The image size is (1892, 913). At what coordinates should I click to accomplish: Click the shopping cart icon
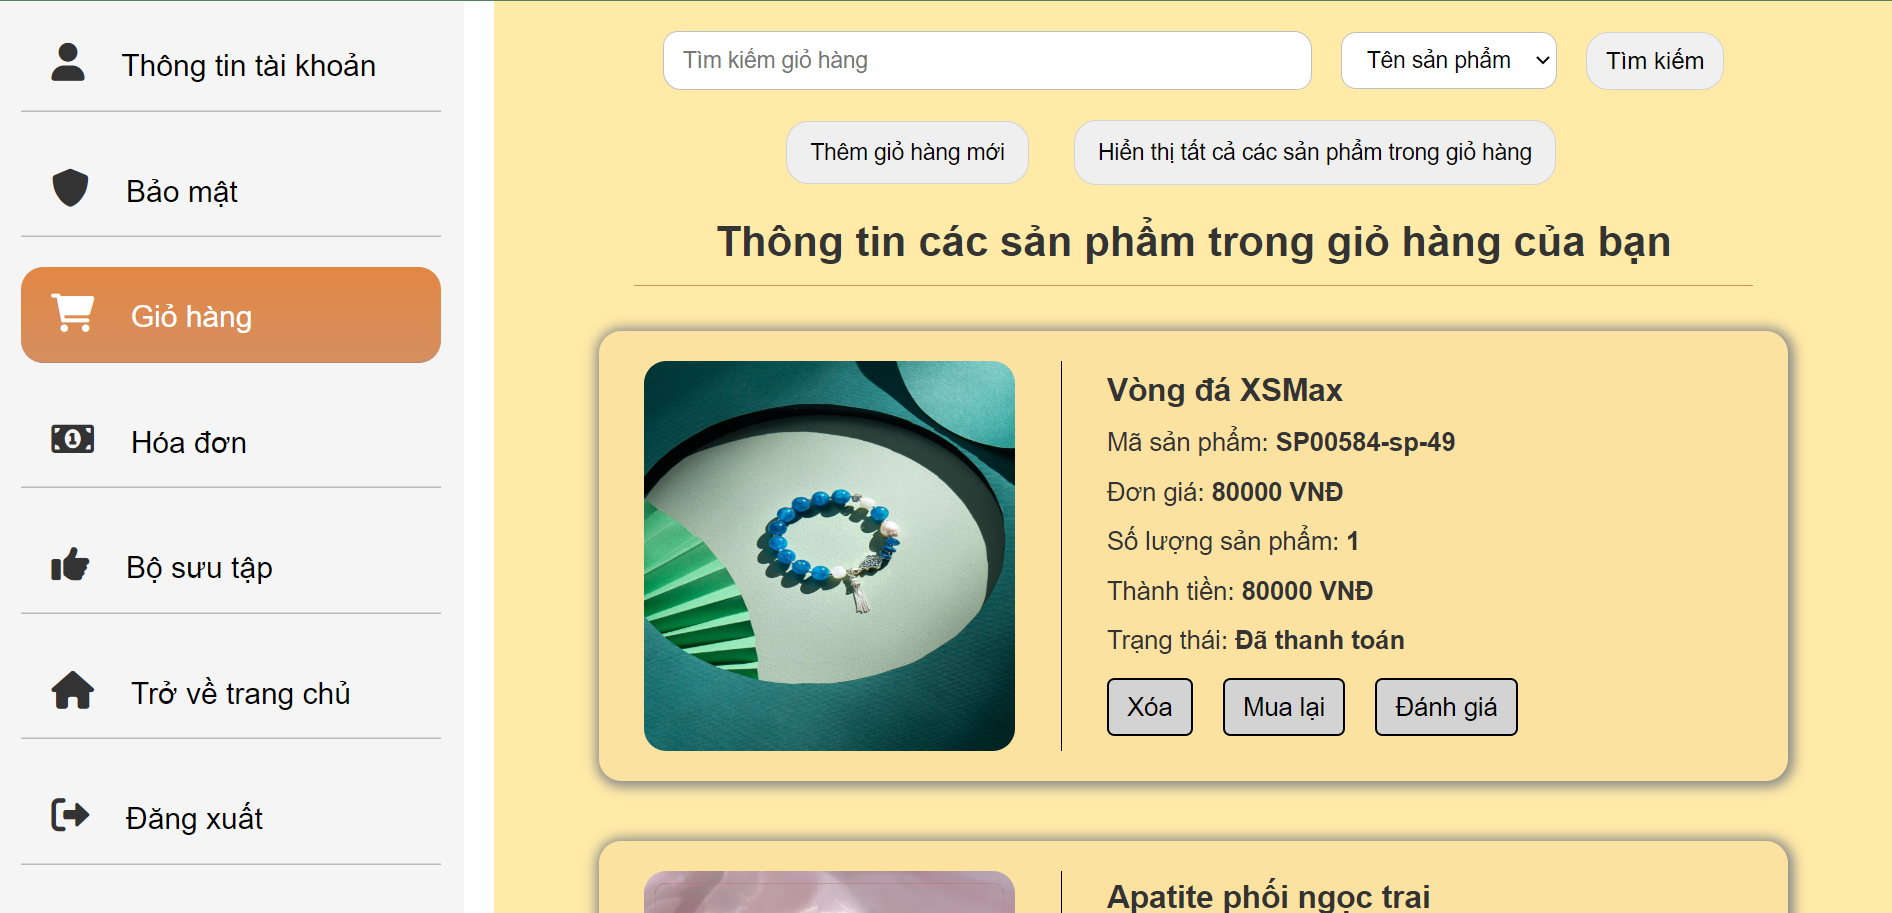click(x=73, y=313)
